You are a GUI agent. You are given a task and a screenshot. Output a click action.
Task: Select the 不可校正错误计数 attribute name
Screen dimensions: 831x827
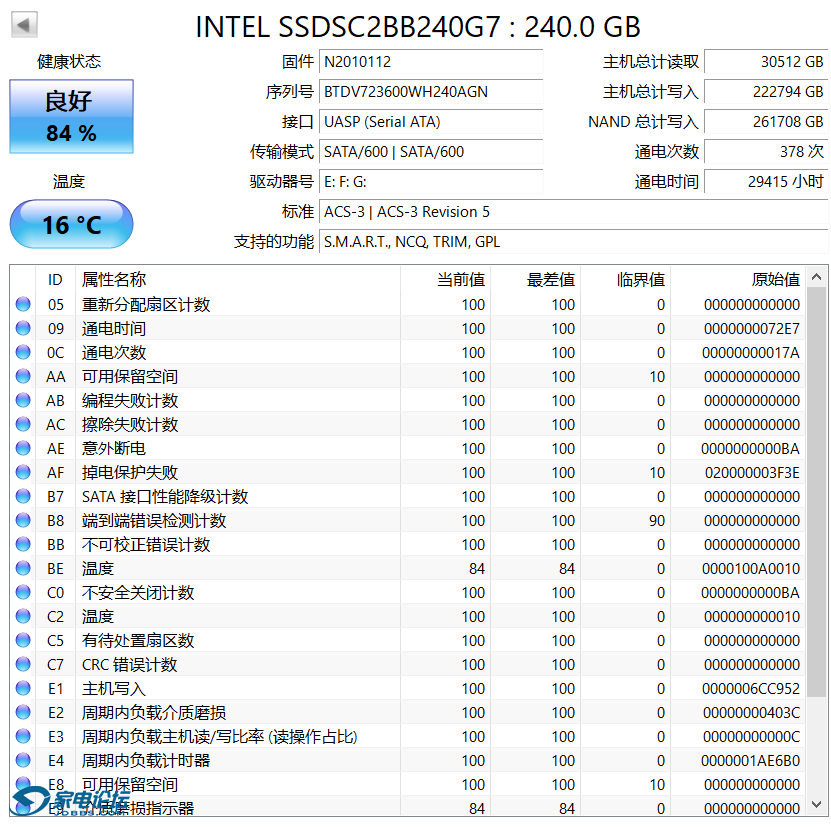pos(146,545)
